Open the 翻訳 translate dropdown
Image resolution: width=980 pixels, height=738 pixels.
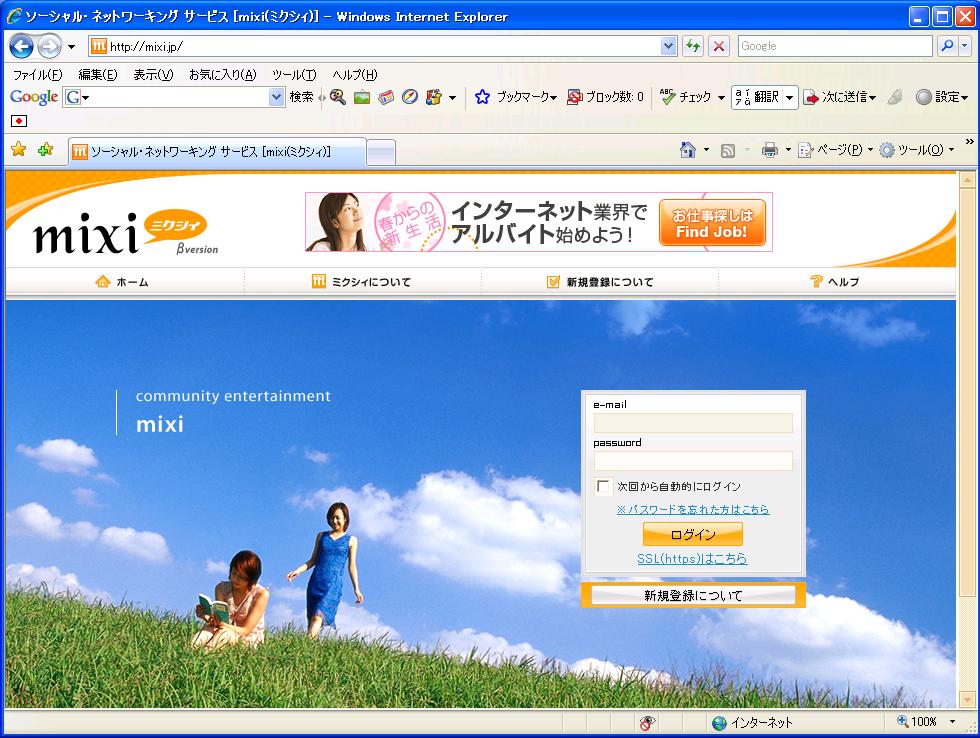(789, 97)
